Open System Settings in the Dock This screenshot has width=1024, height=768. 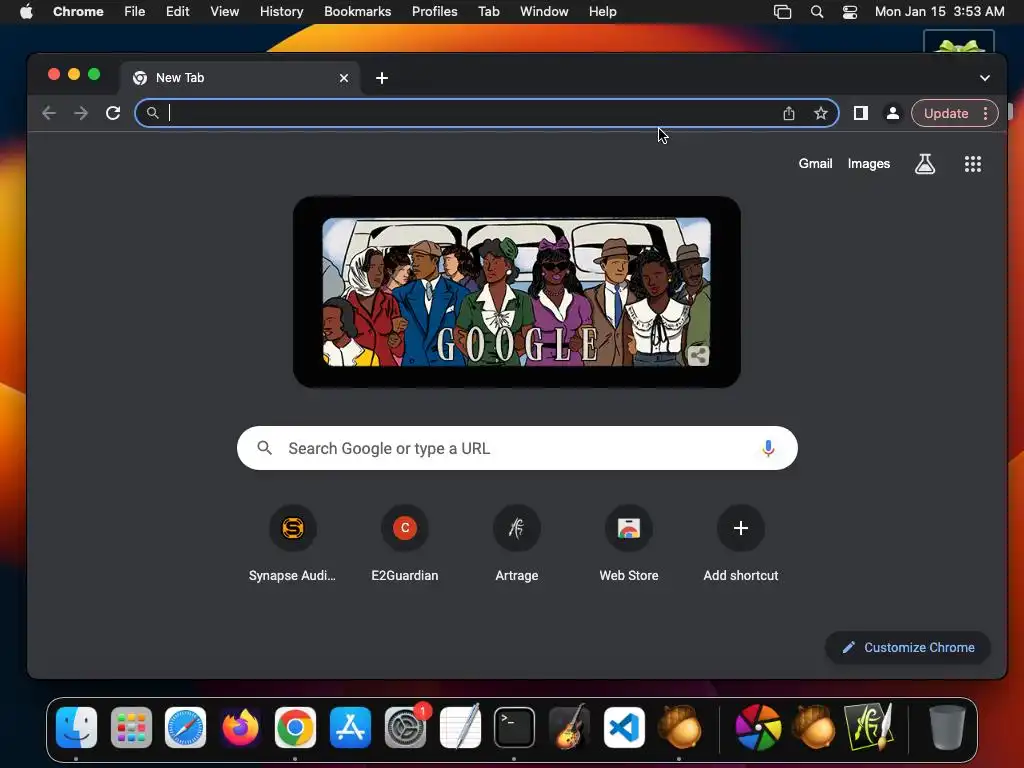[x=406, y=727]
